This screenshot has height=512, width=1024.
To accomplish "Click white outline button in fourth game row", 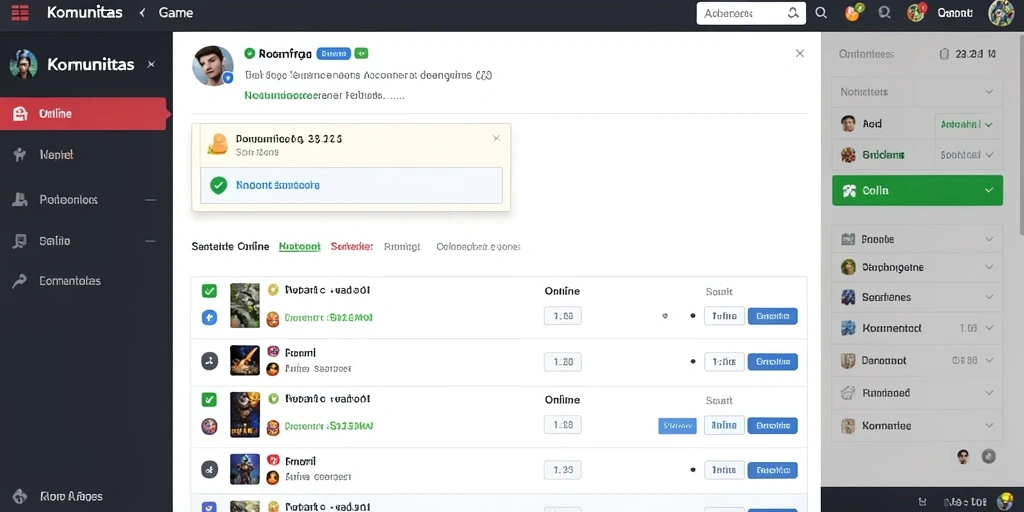I will click(x=724, y=470).
